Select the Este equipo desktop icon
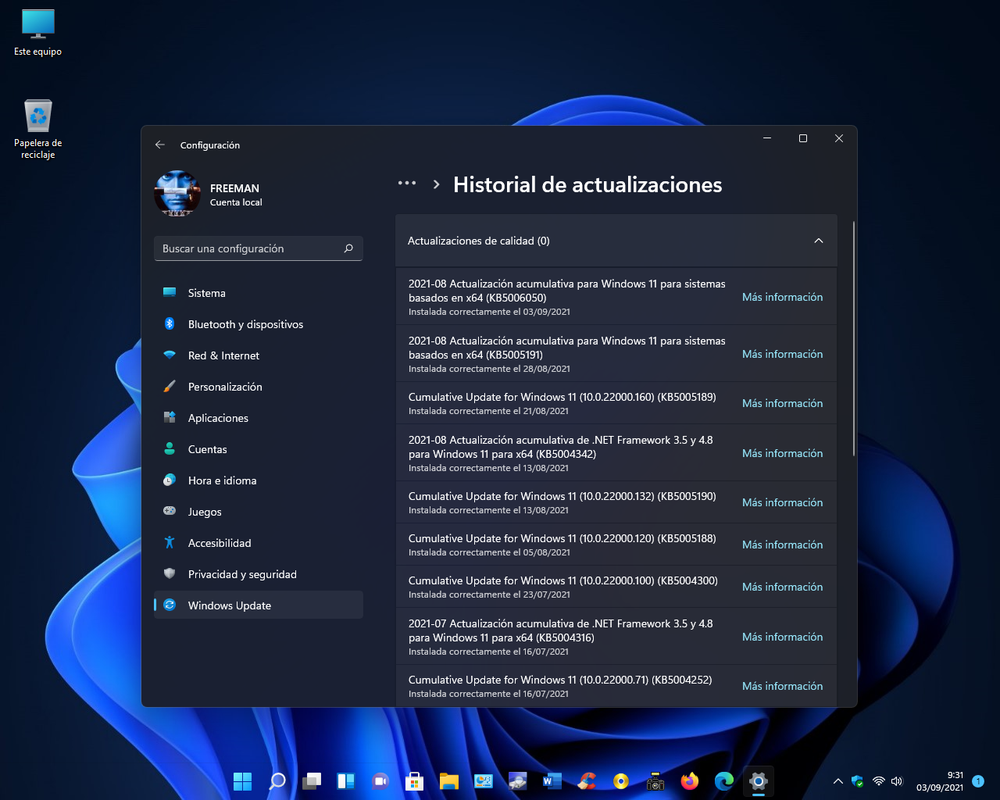This screenshot has height=800, width=1000. [x=38, y=33]
